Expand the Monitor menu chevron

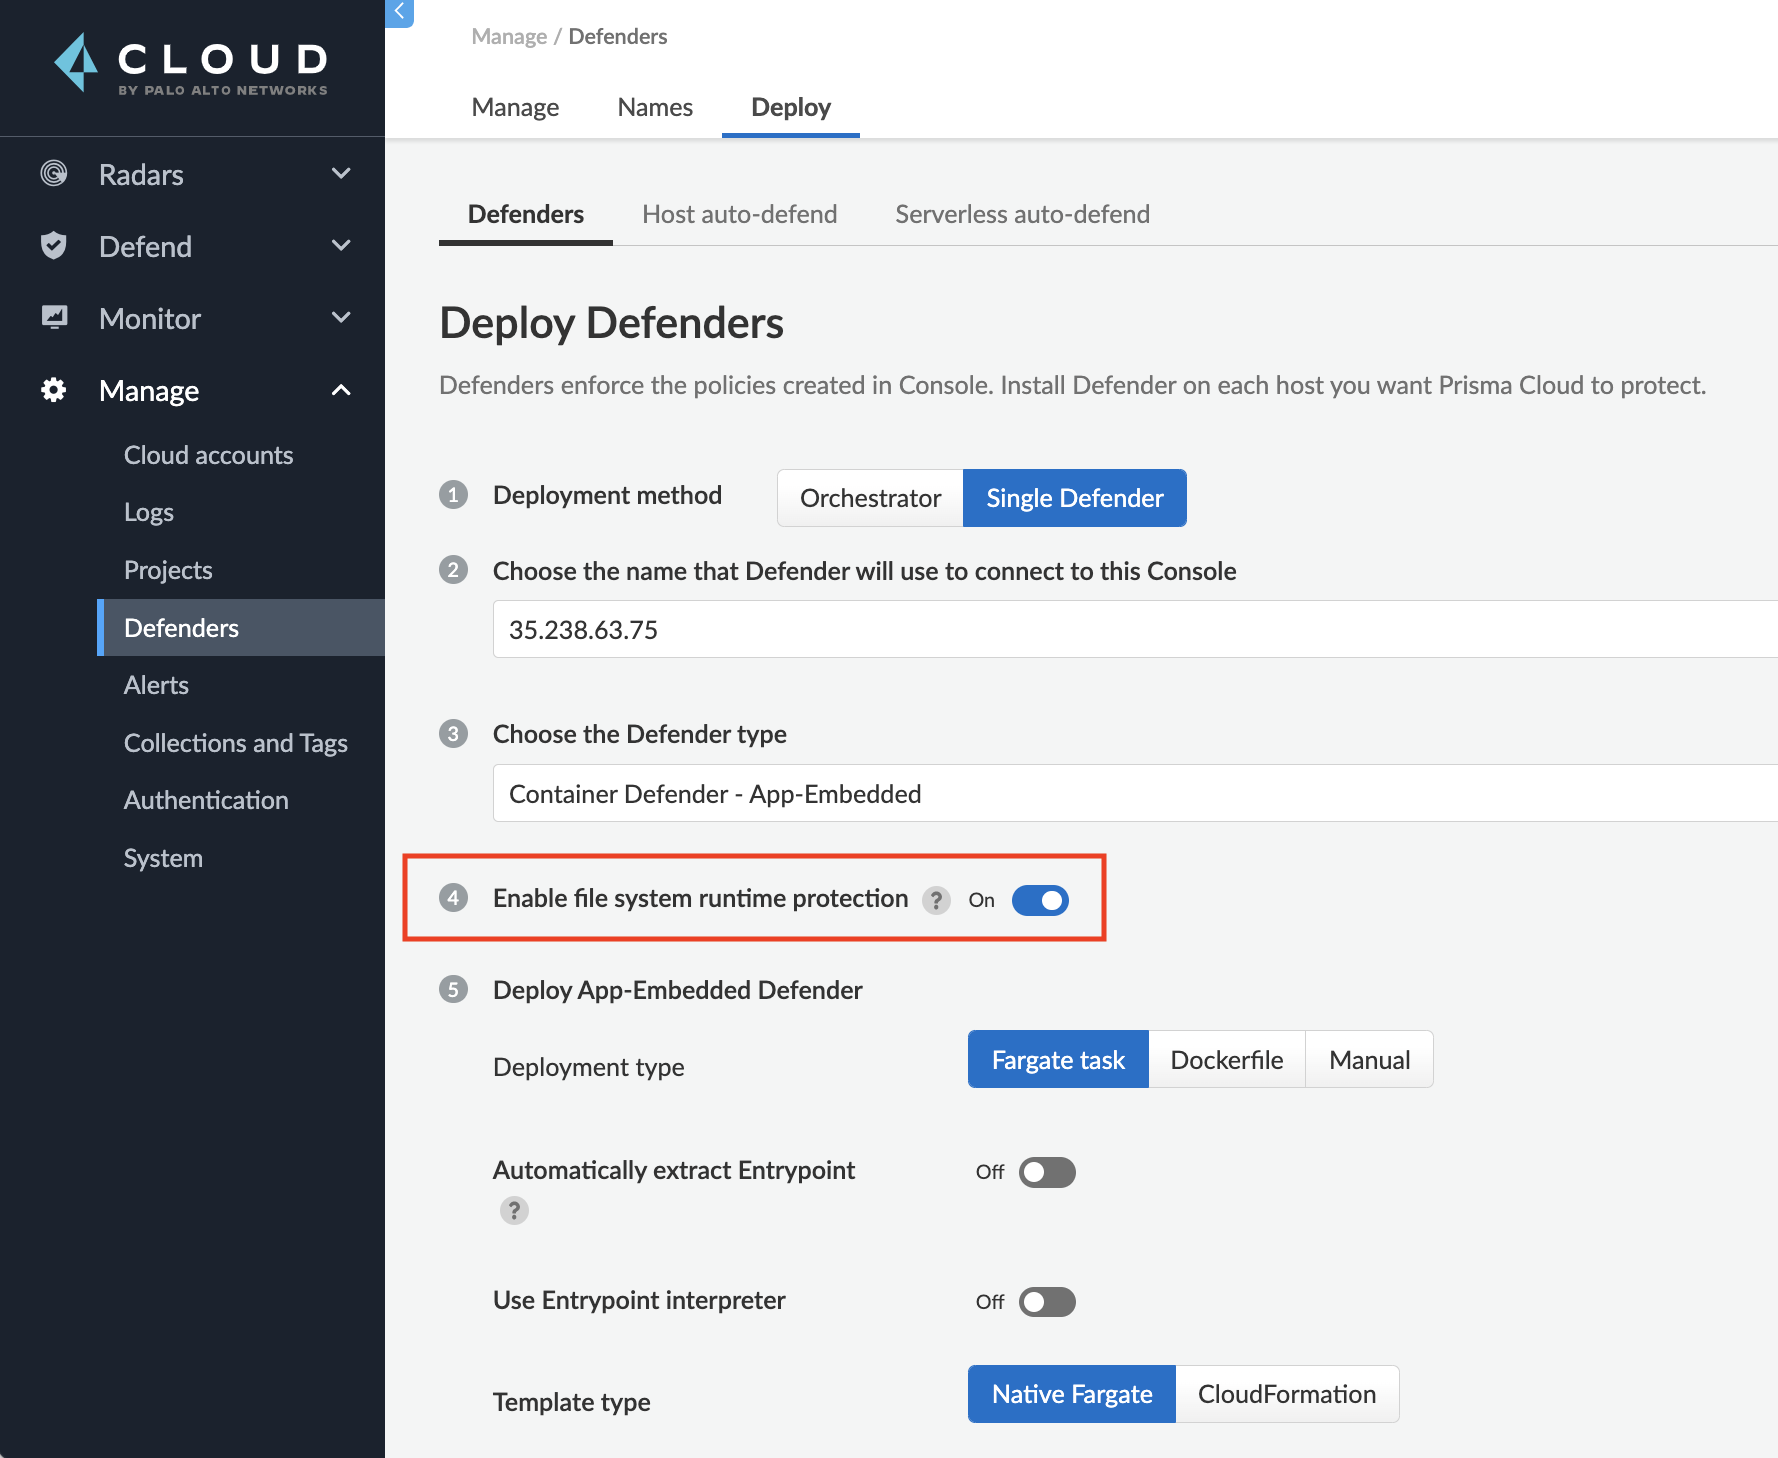click(x=341, y=318)
